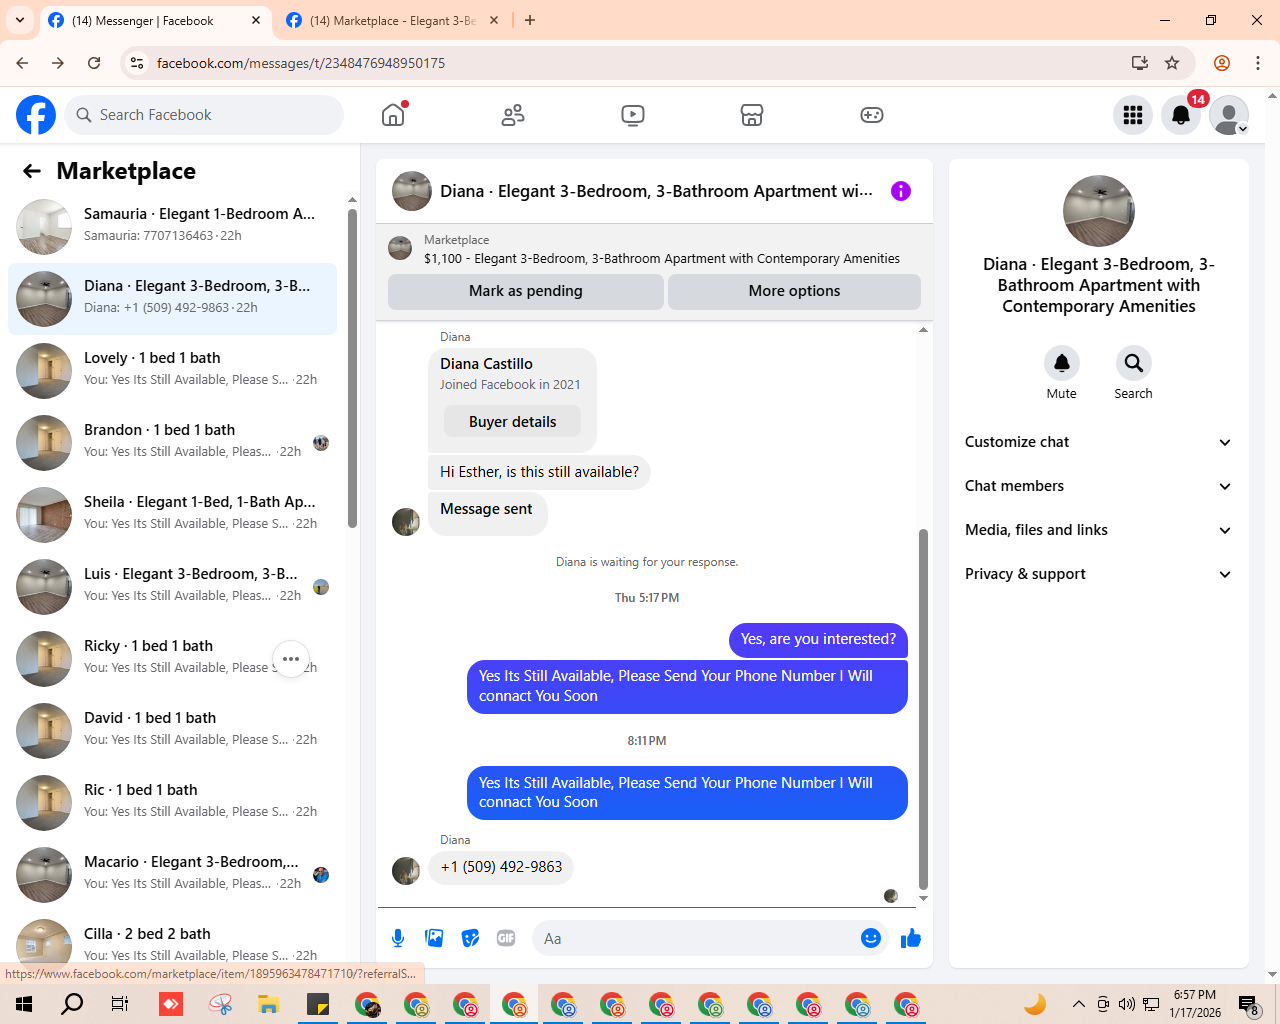
Task: Send a thumbs-up like
Action: point(911,938)
